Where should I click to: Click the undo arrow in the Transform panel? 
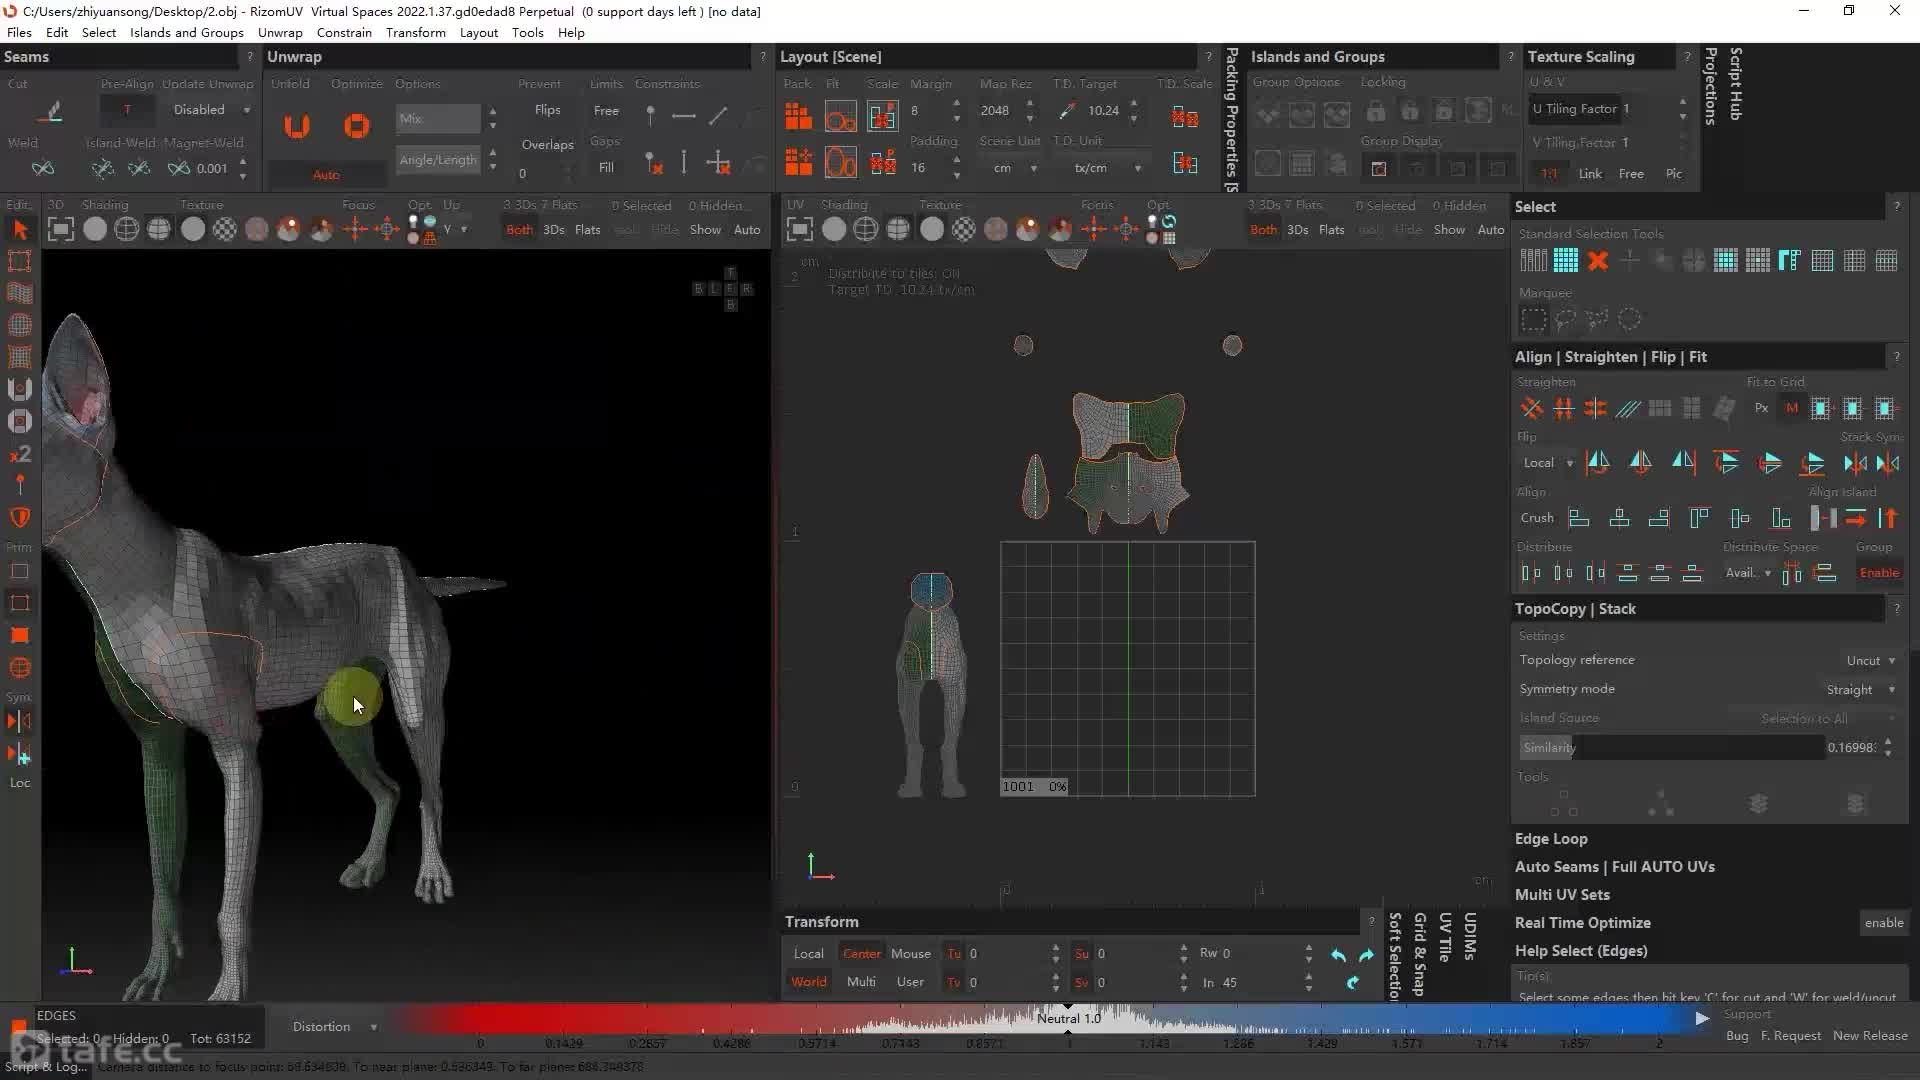click(x=1338, y=955)
